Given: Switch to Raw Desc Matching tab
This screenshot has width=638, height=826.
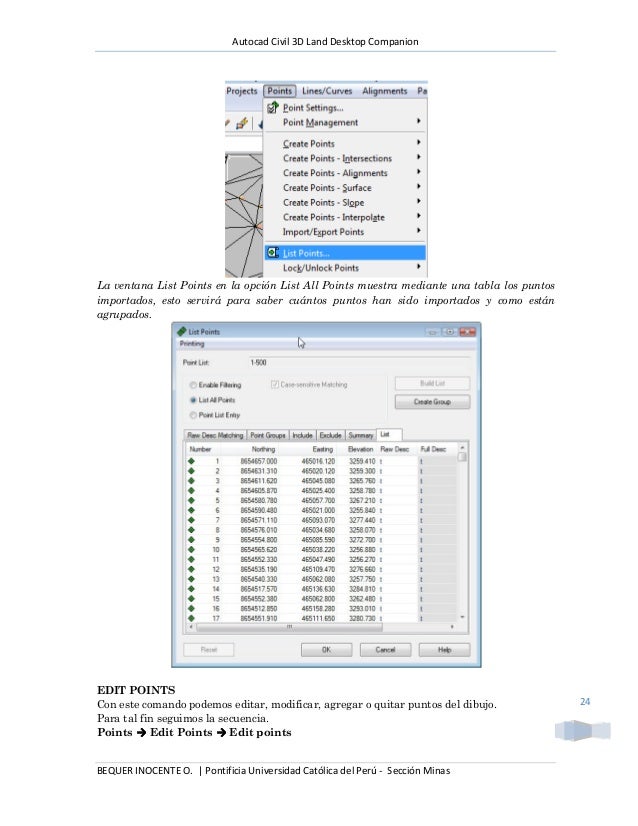Looking at the screenshot, I should point(215,435).
